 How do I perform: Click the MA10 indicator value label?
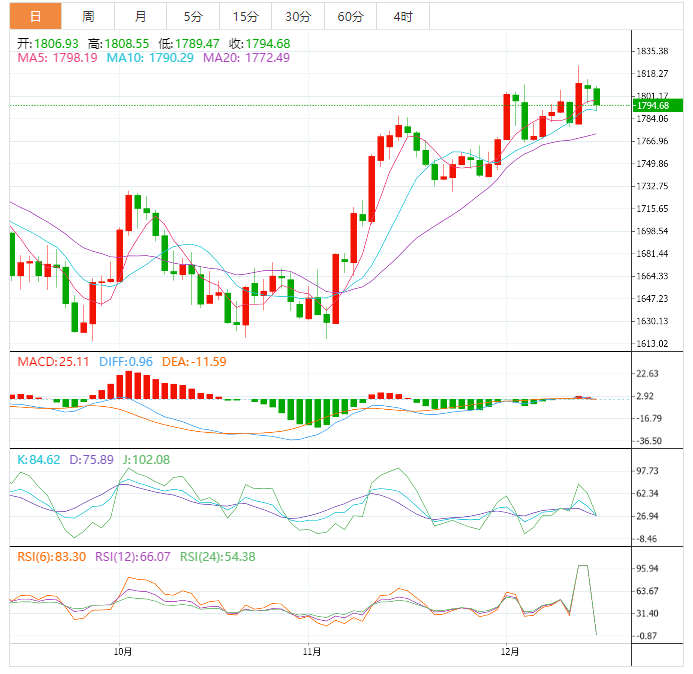coord(150,59)
